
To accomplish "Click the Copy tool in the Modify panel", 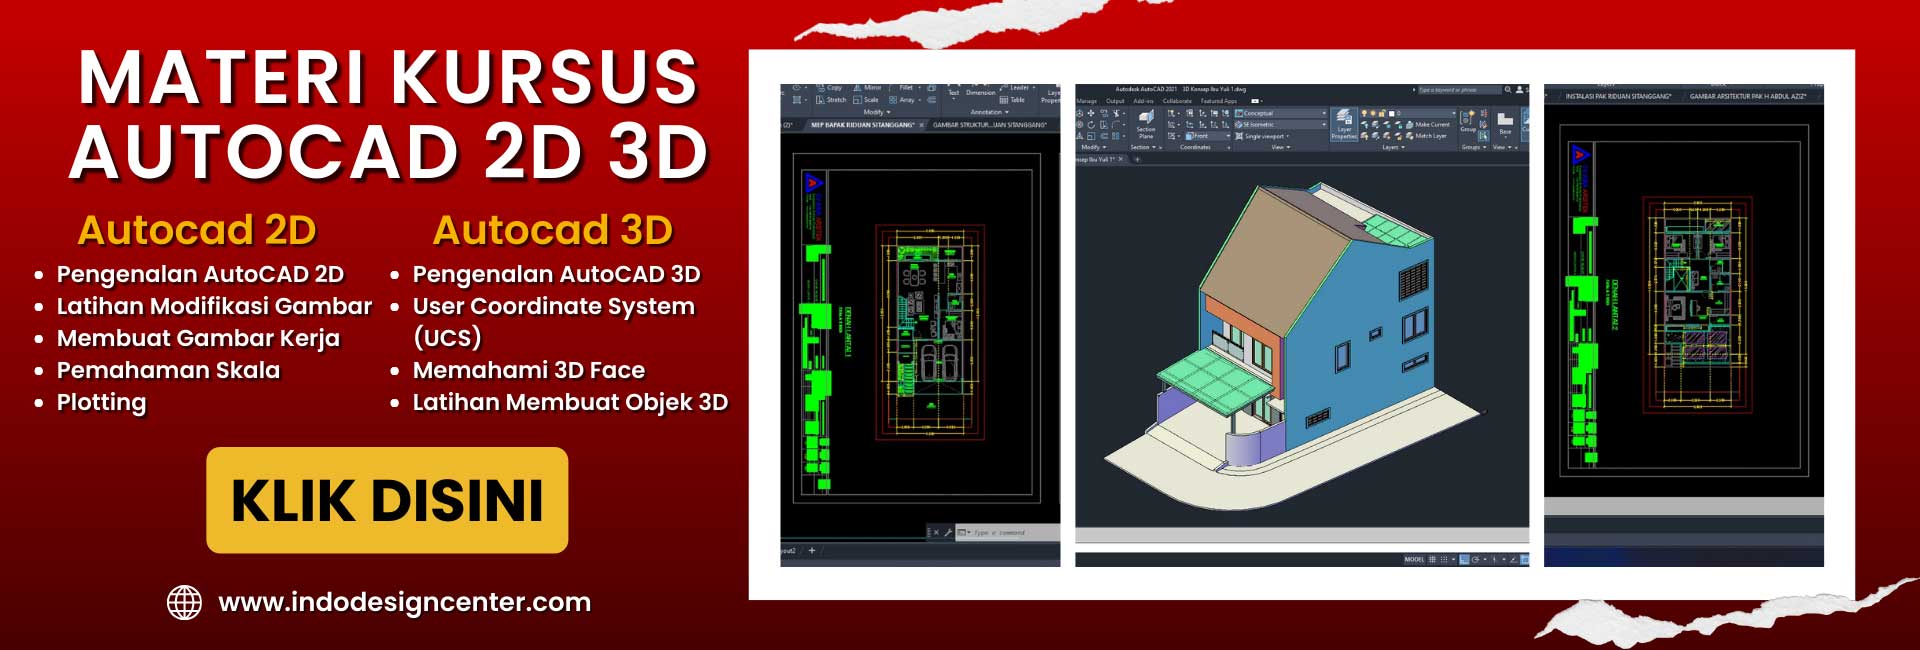I will (829, 88).
